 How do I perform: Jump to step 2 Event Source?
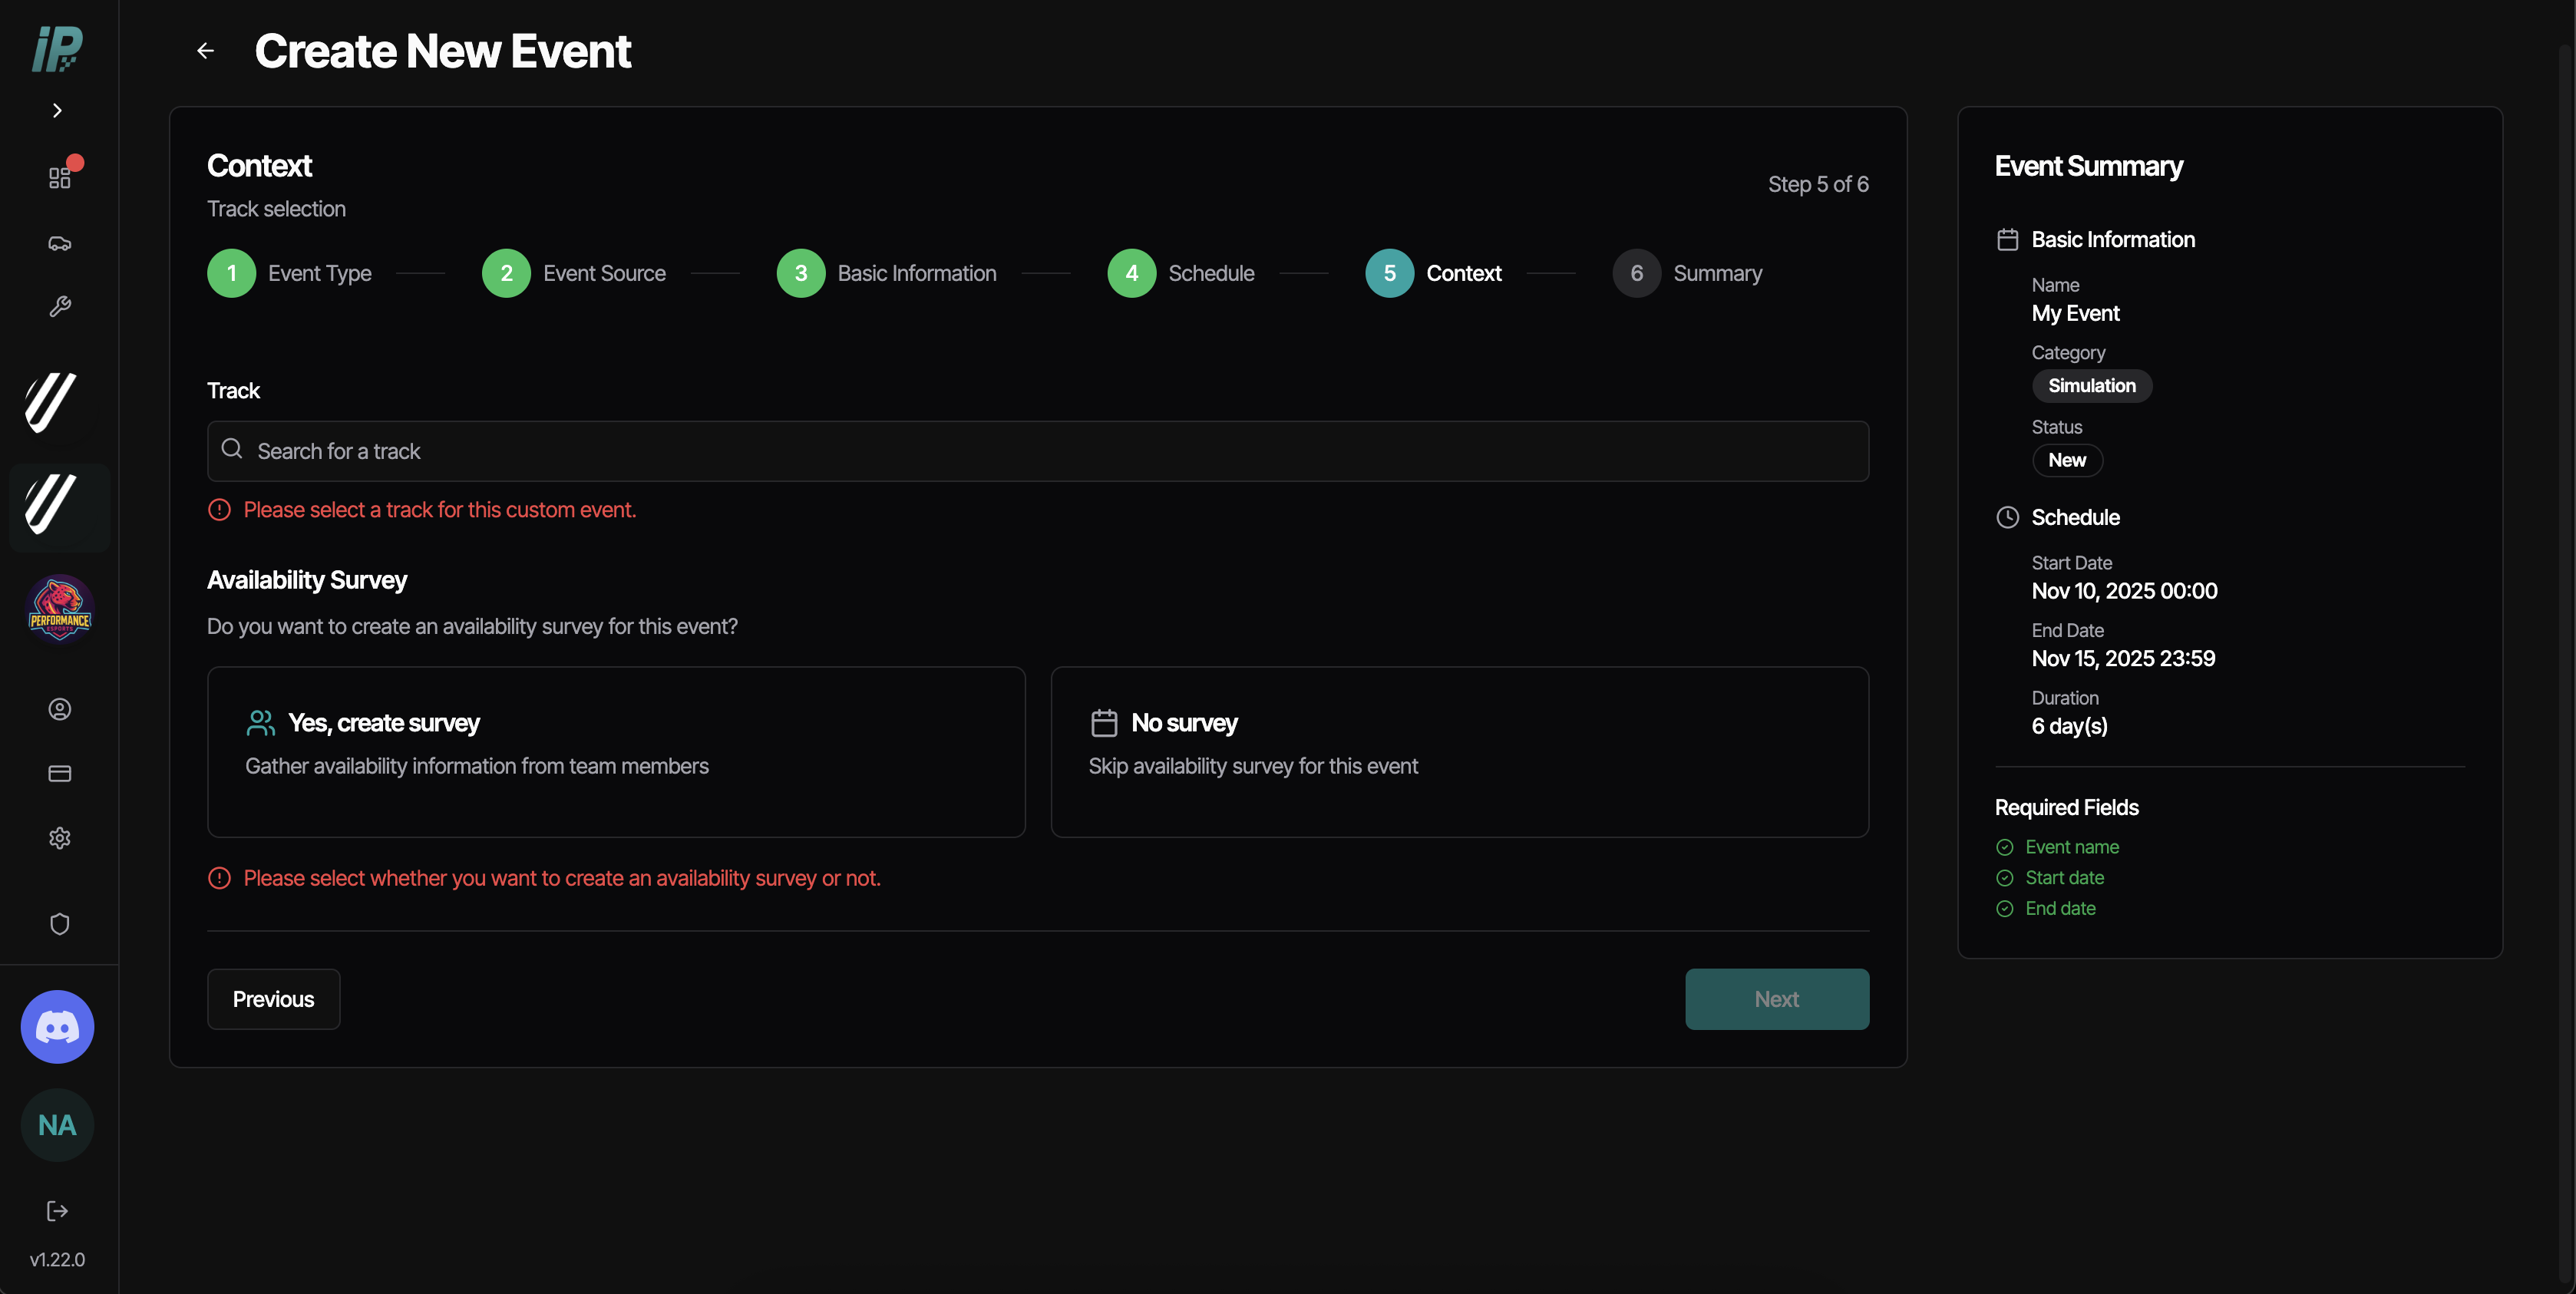(574, 273)
